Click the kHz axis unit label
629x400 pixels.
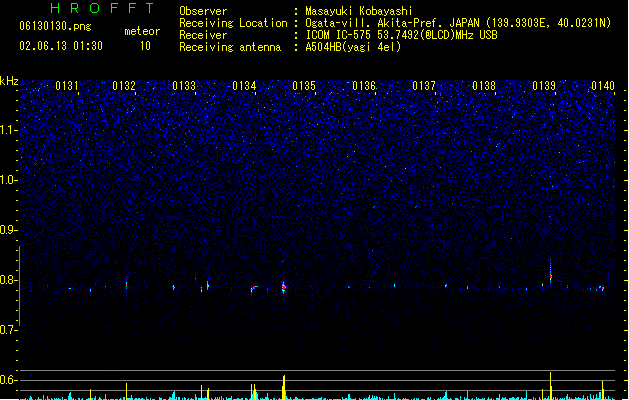[9, 81]
